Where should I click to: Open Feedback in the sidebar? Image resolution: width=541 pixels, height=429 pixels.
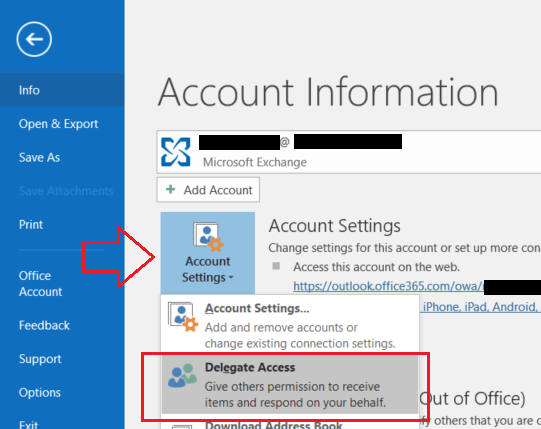tap(44, 325)
